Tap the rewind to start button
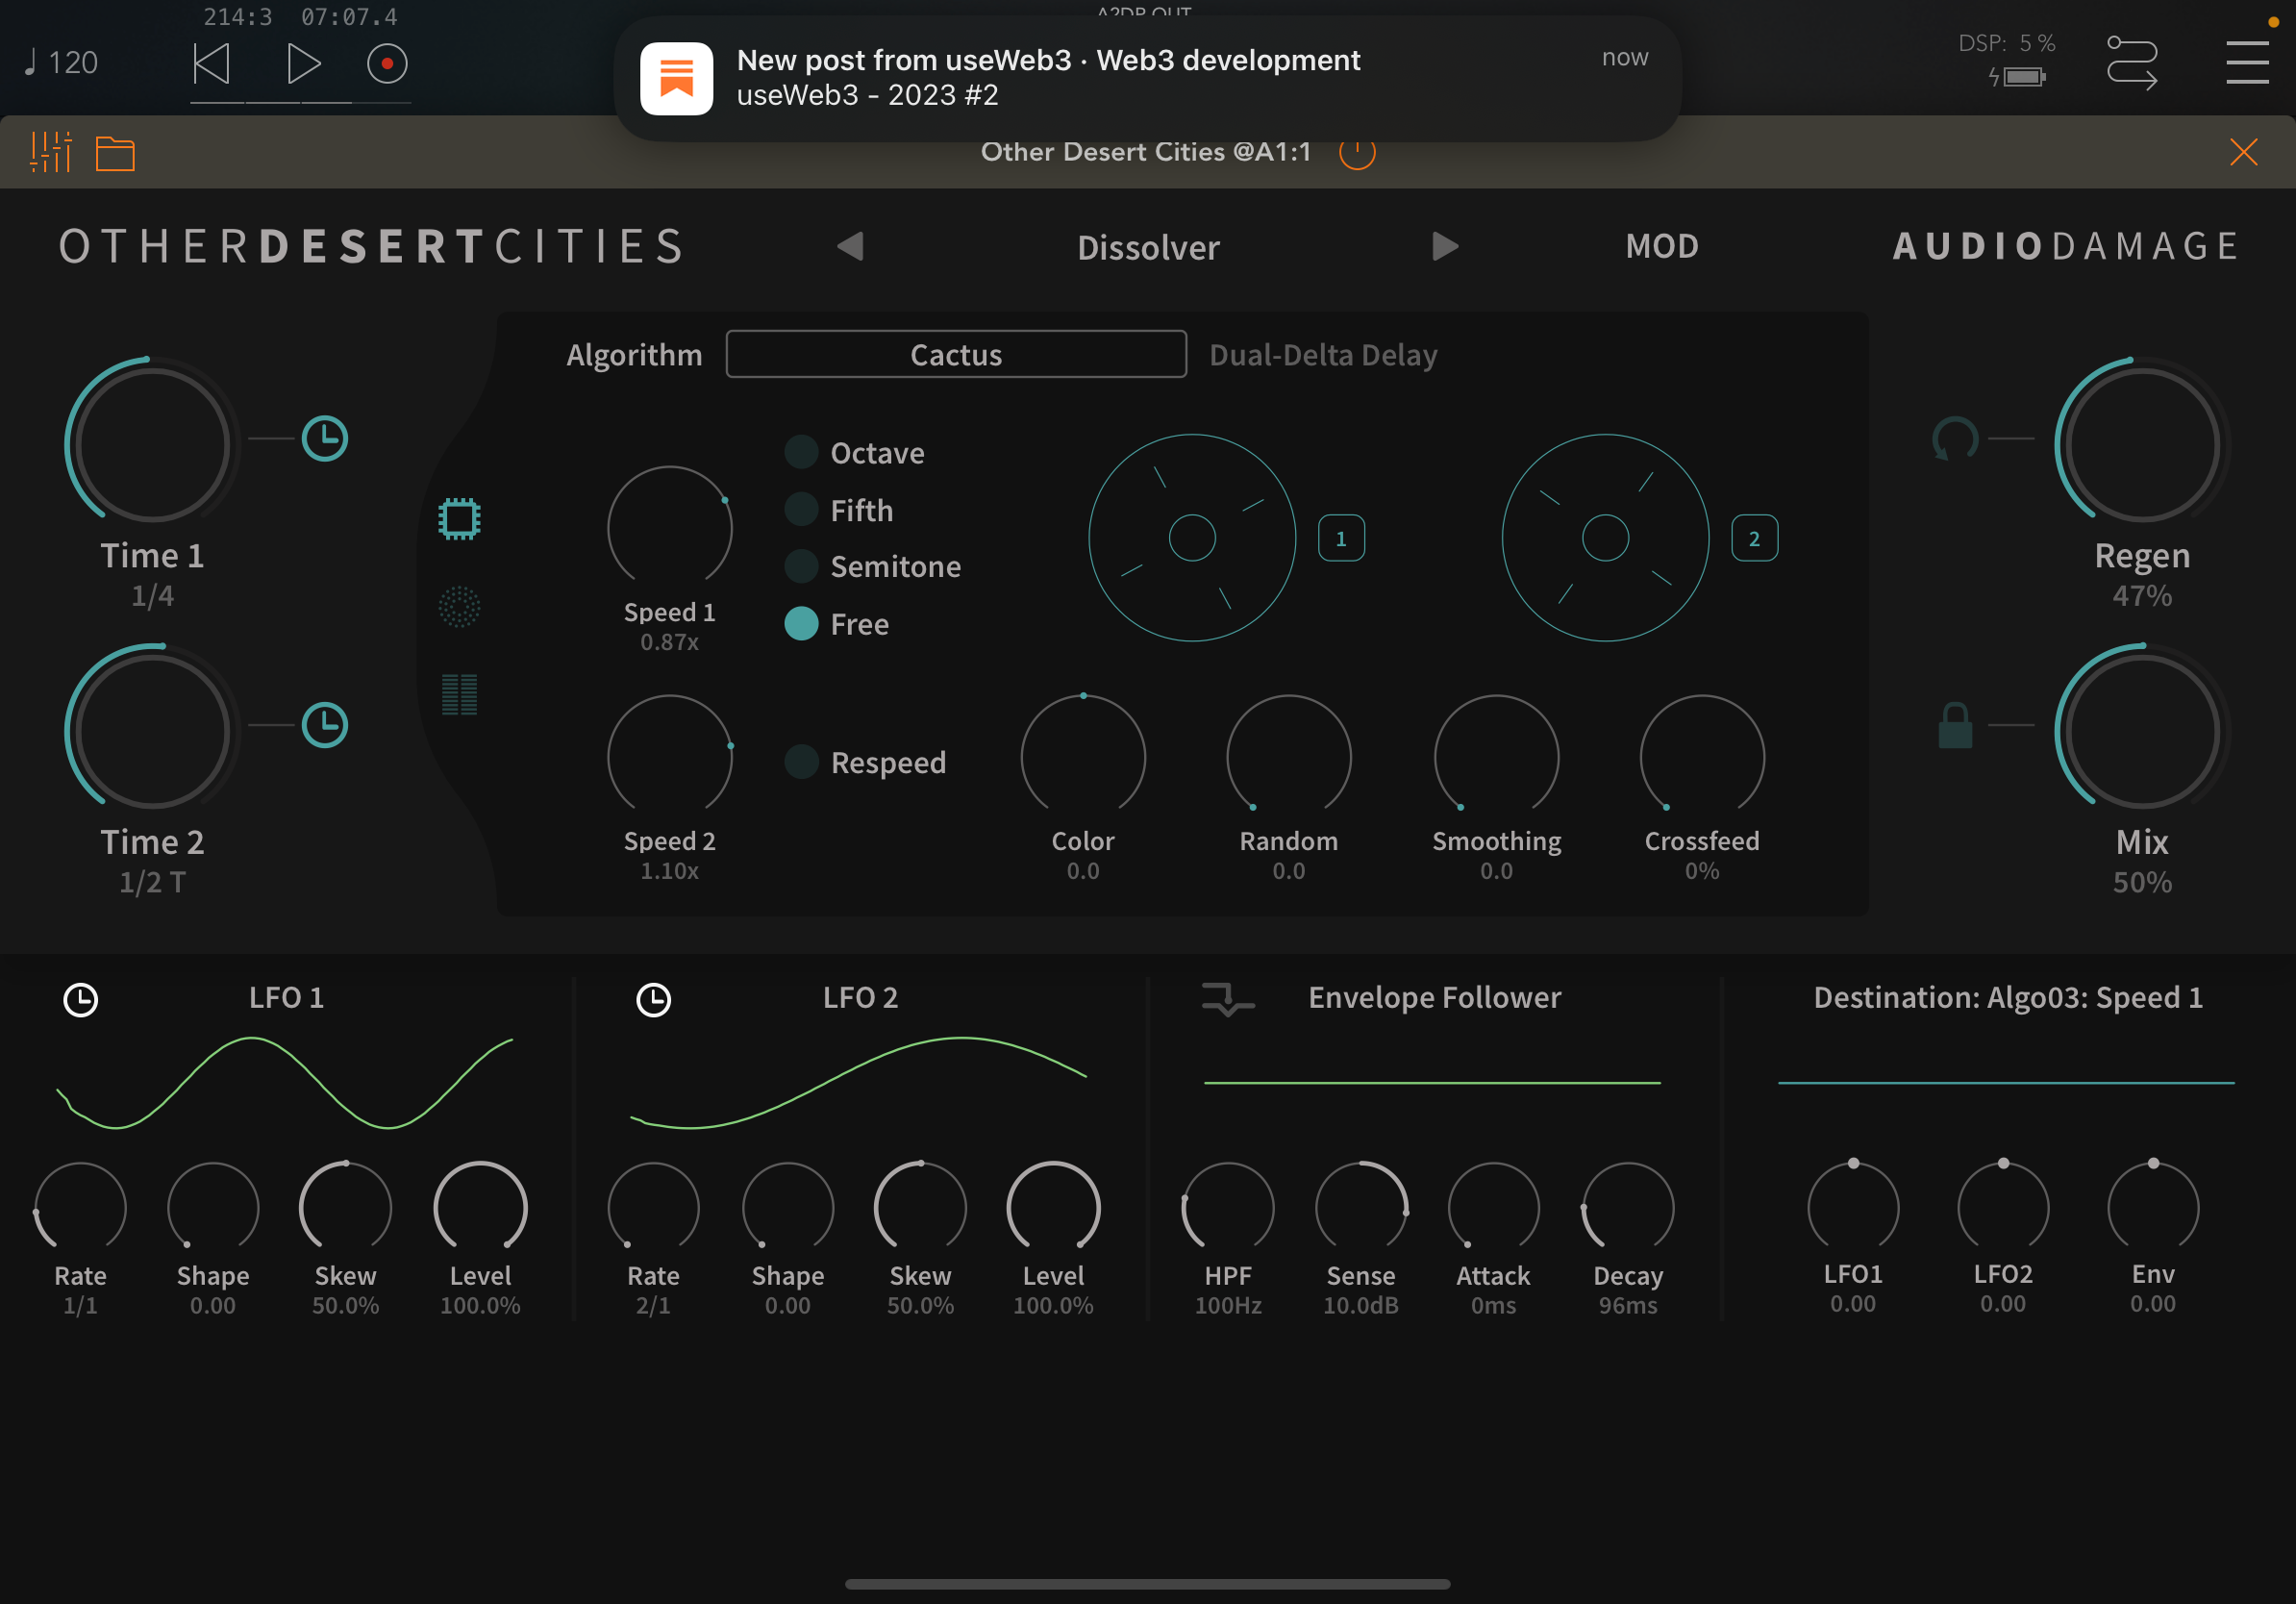The image size is (2296, 1604). click(x=211, y=64)
